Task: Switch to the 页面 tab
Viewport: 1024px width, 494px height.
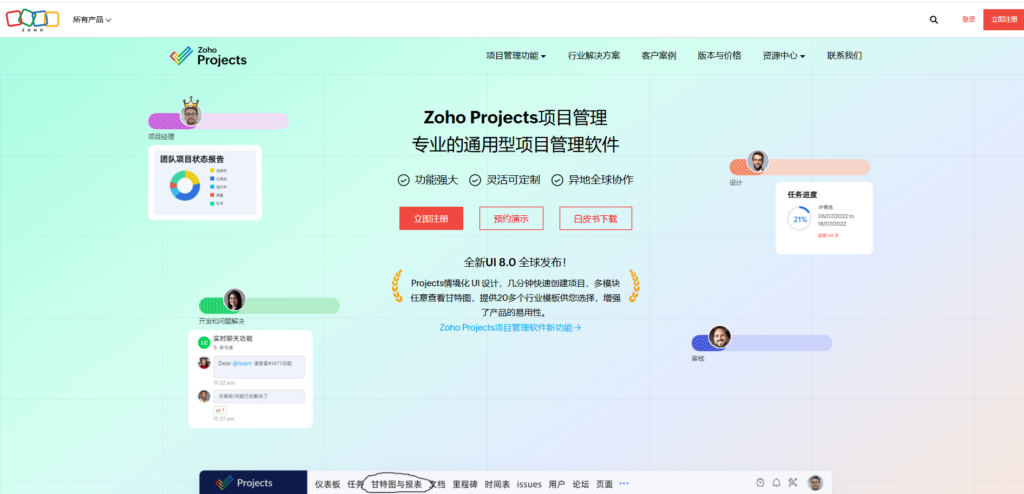Action: point(605,484)
